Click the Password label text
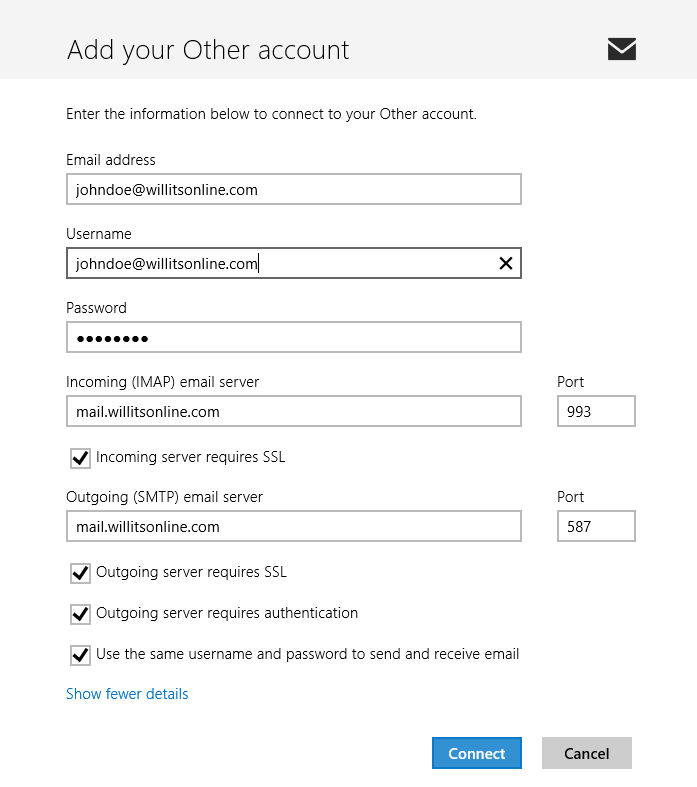This screenshot has width=697, height=787. pyautogui.click(x=96, y=308)
